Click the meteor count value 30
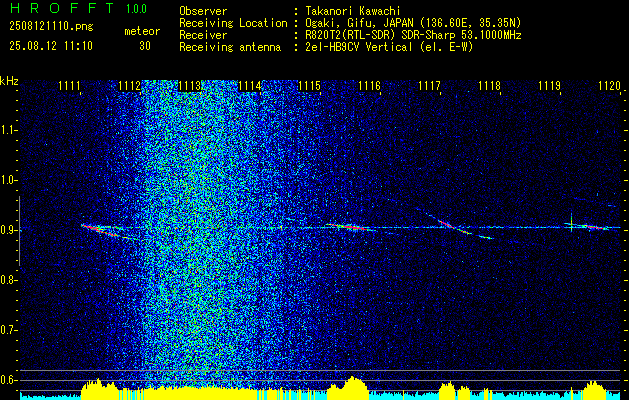The height and width of the screenshot is (400, 629). (x=145, y=46)
